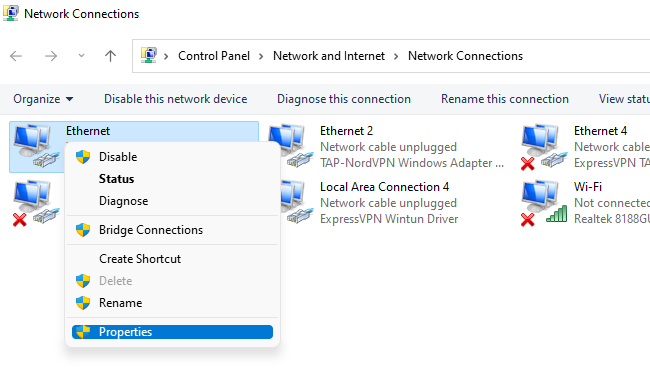This screenshot has height=376, width=650.
Task: Click the Ethernet 4 name label
Action: pos(600,131)
